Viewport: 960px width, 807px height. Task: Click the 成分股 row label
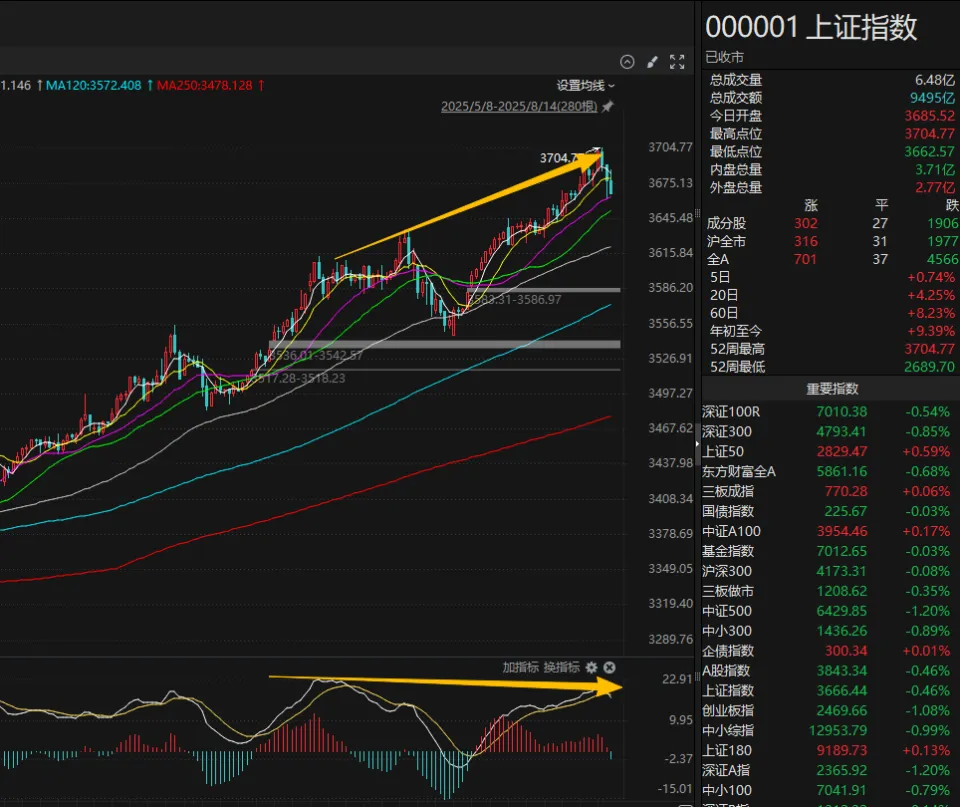[x=726, y=223]
